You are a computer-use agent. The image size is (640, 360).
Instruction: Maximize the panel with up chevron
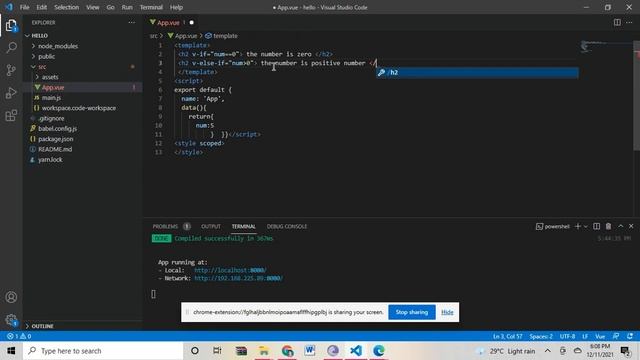pyautogui.click(x=620, y=226)
